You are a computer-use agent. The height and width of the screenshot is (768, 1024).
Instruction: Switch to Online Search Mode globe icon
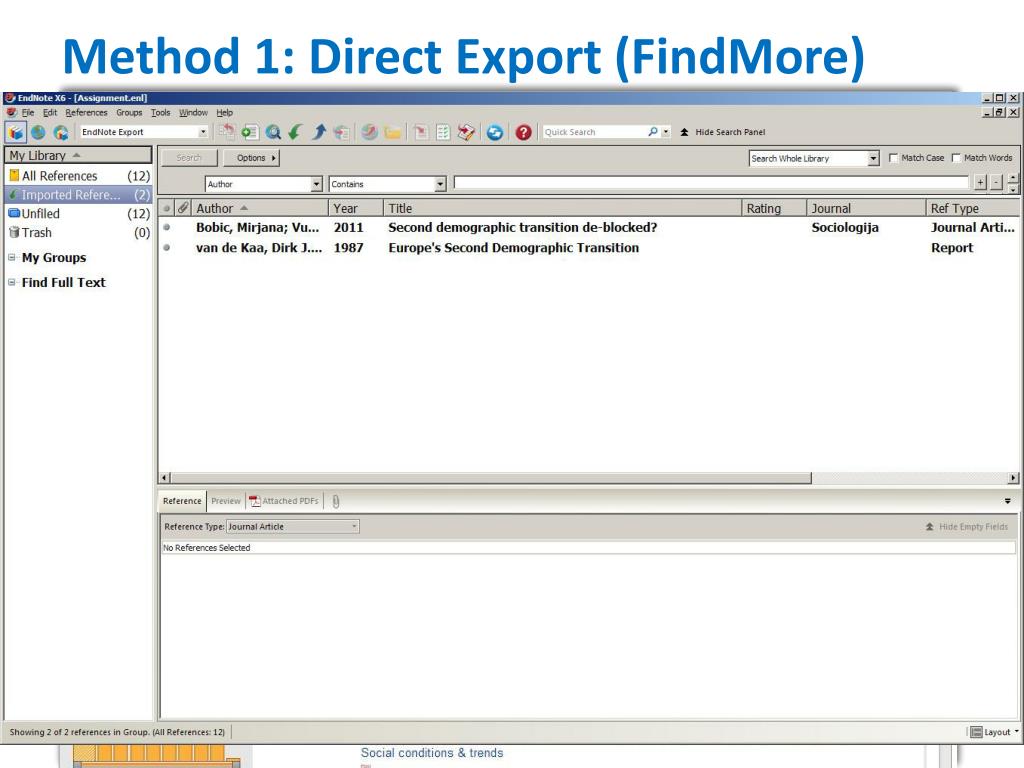(x=39, y=132)
